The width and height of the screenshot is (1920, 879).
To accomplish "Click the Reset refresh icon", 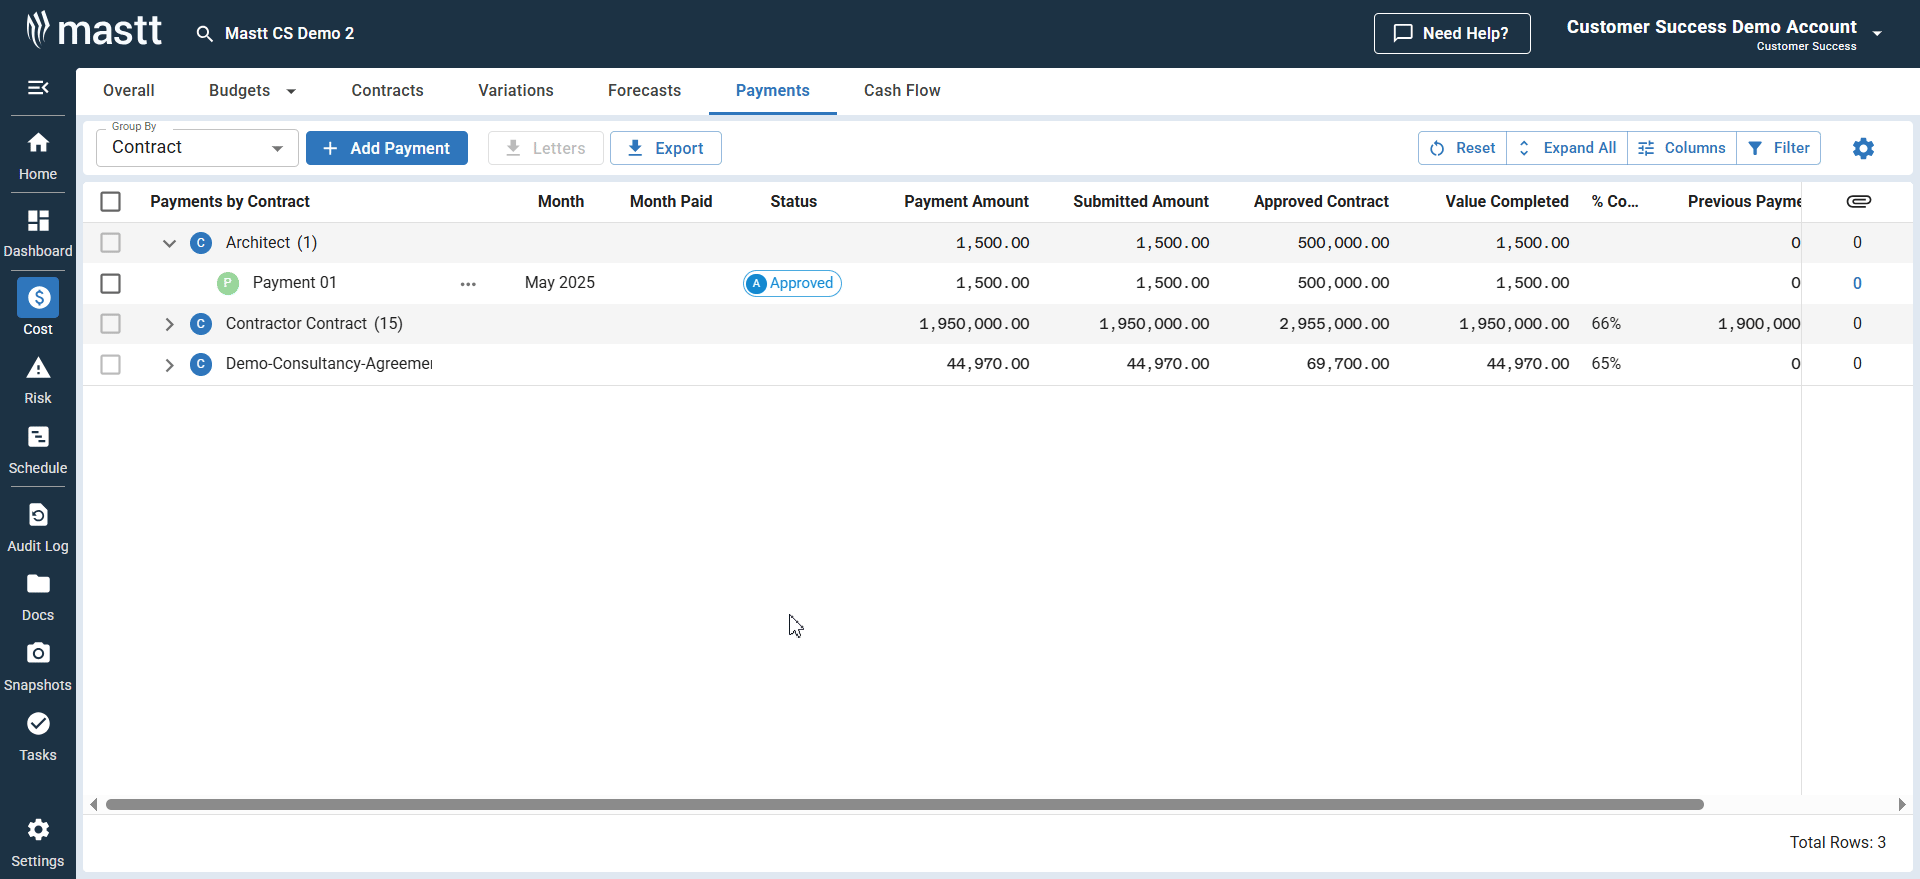I will pos(1437,148).
